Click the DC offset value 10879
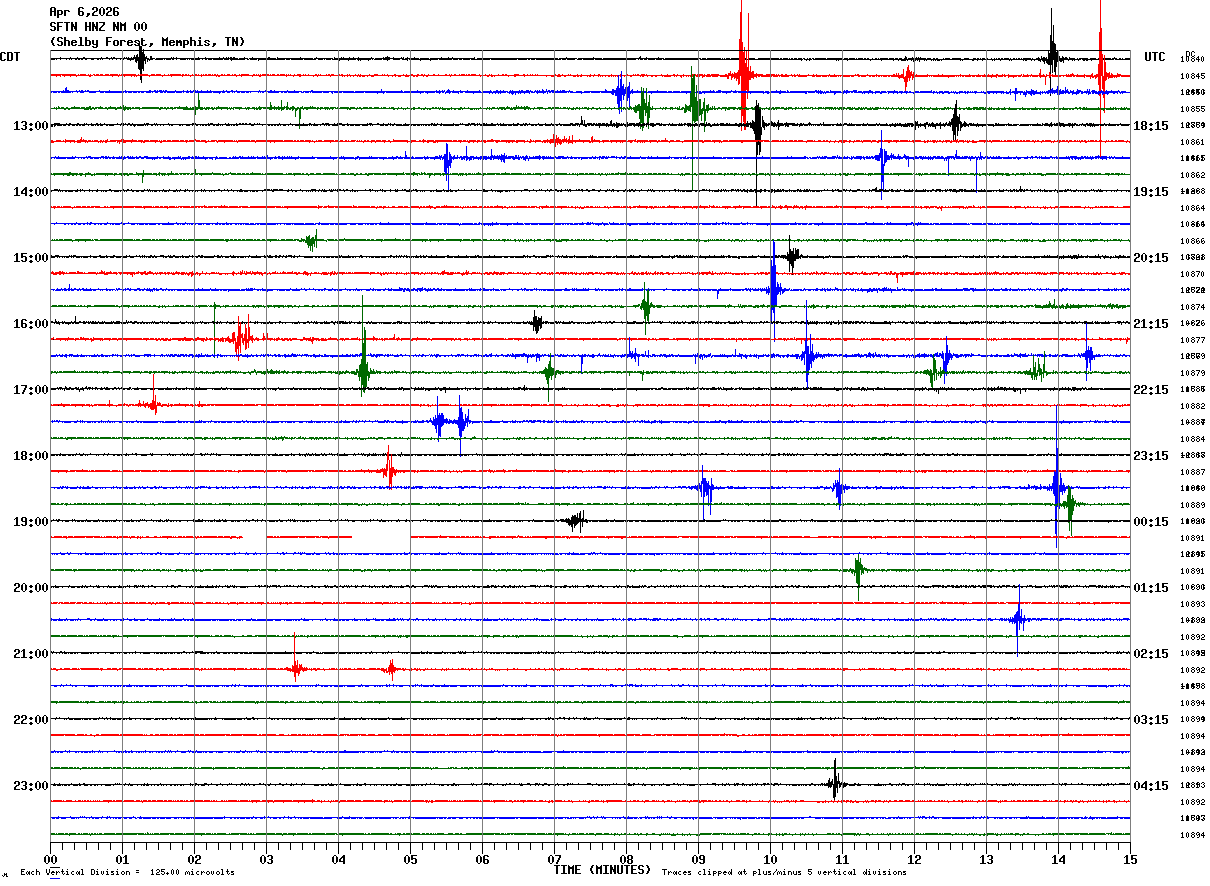 point(1192,373)
